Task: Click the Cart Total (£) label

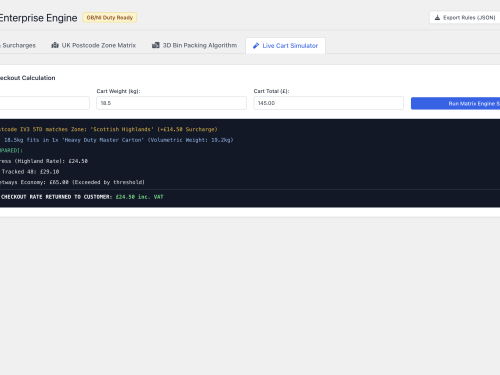Action: [x=271, y=91]
